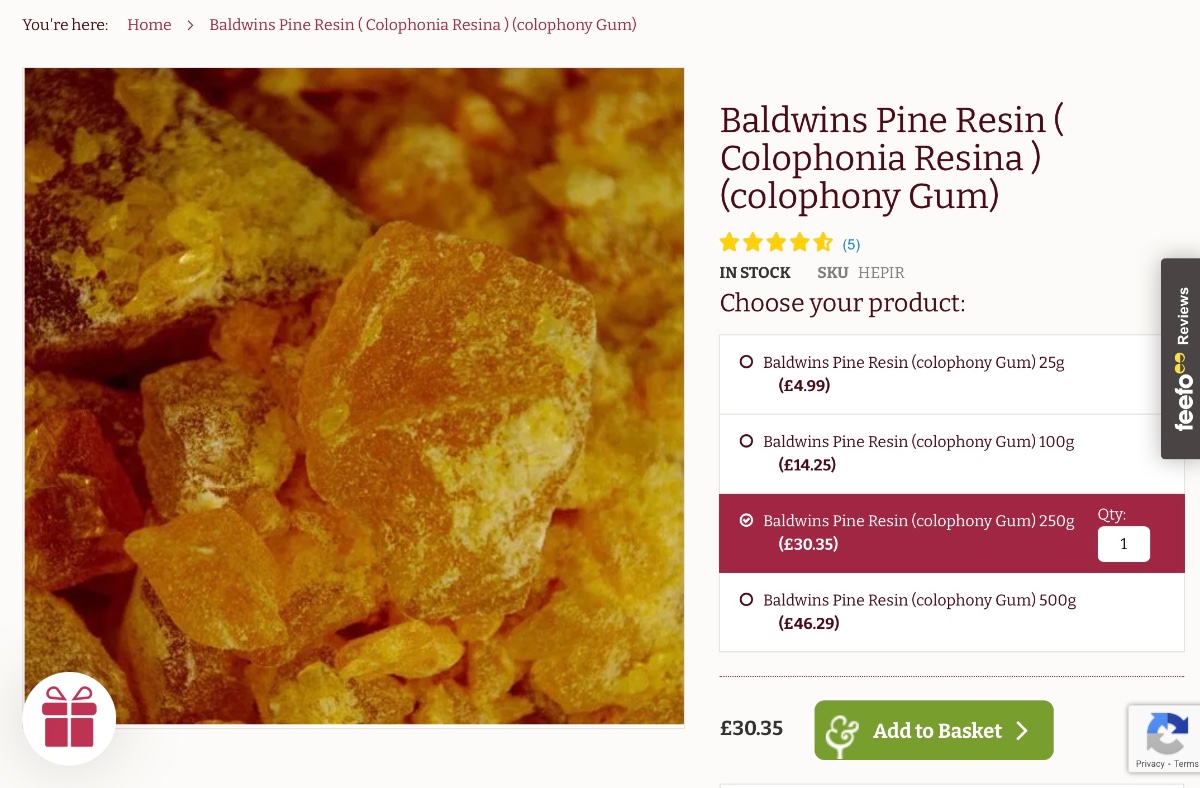The height and width of the screenshot is (788, 1200).
Task: Click the £46.29 price of 500g option
Action: pos(808,624)
